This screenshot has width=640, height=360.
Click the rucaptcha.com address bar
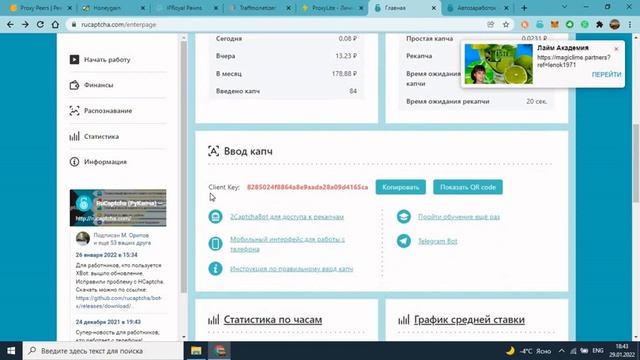click(x=278, y=24)
